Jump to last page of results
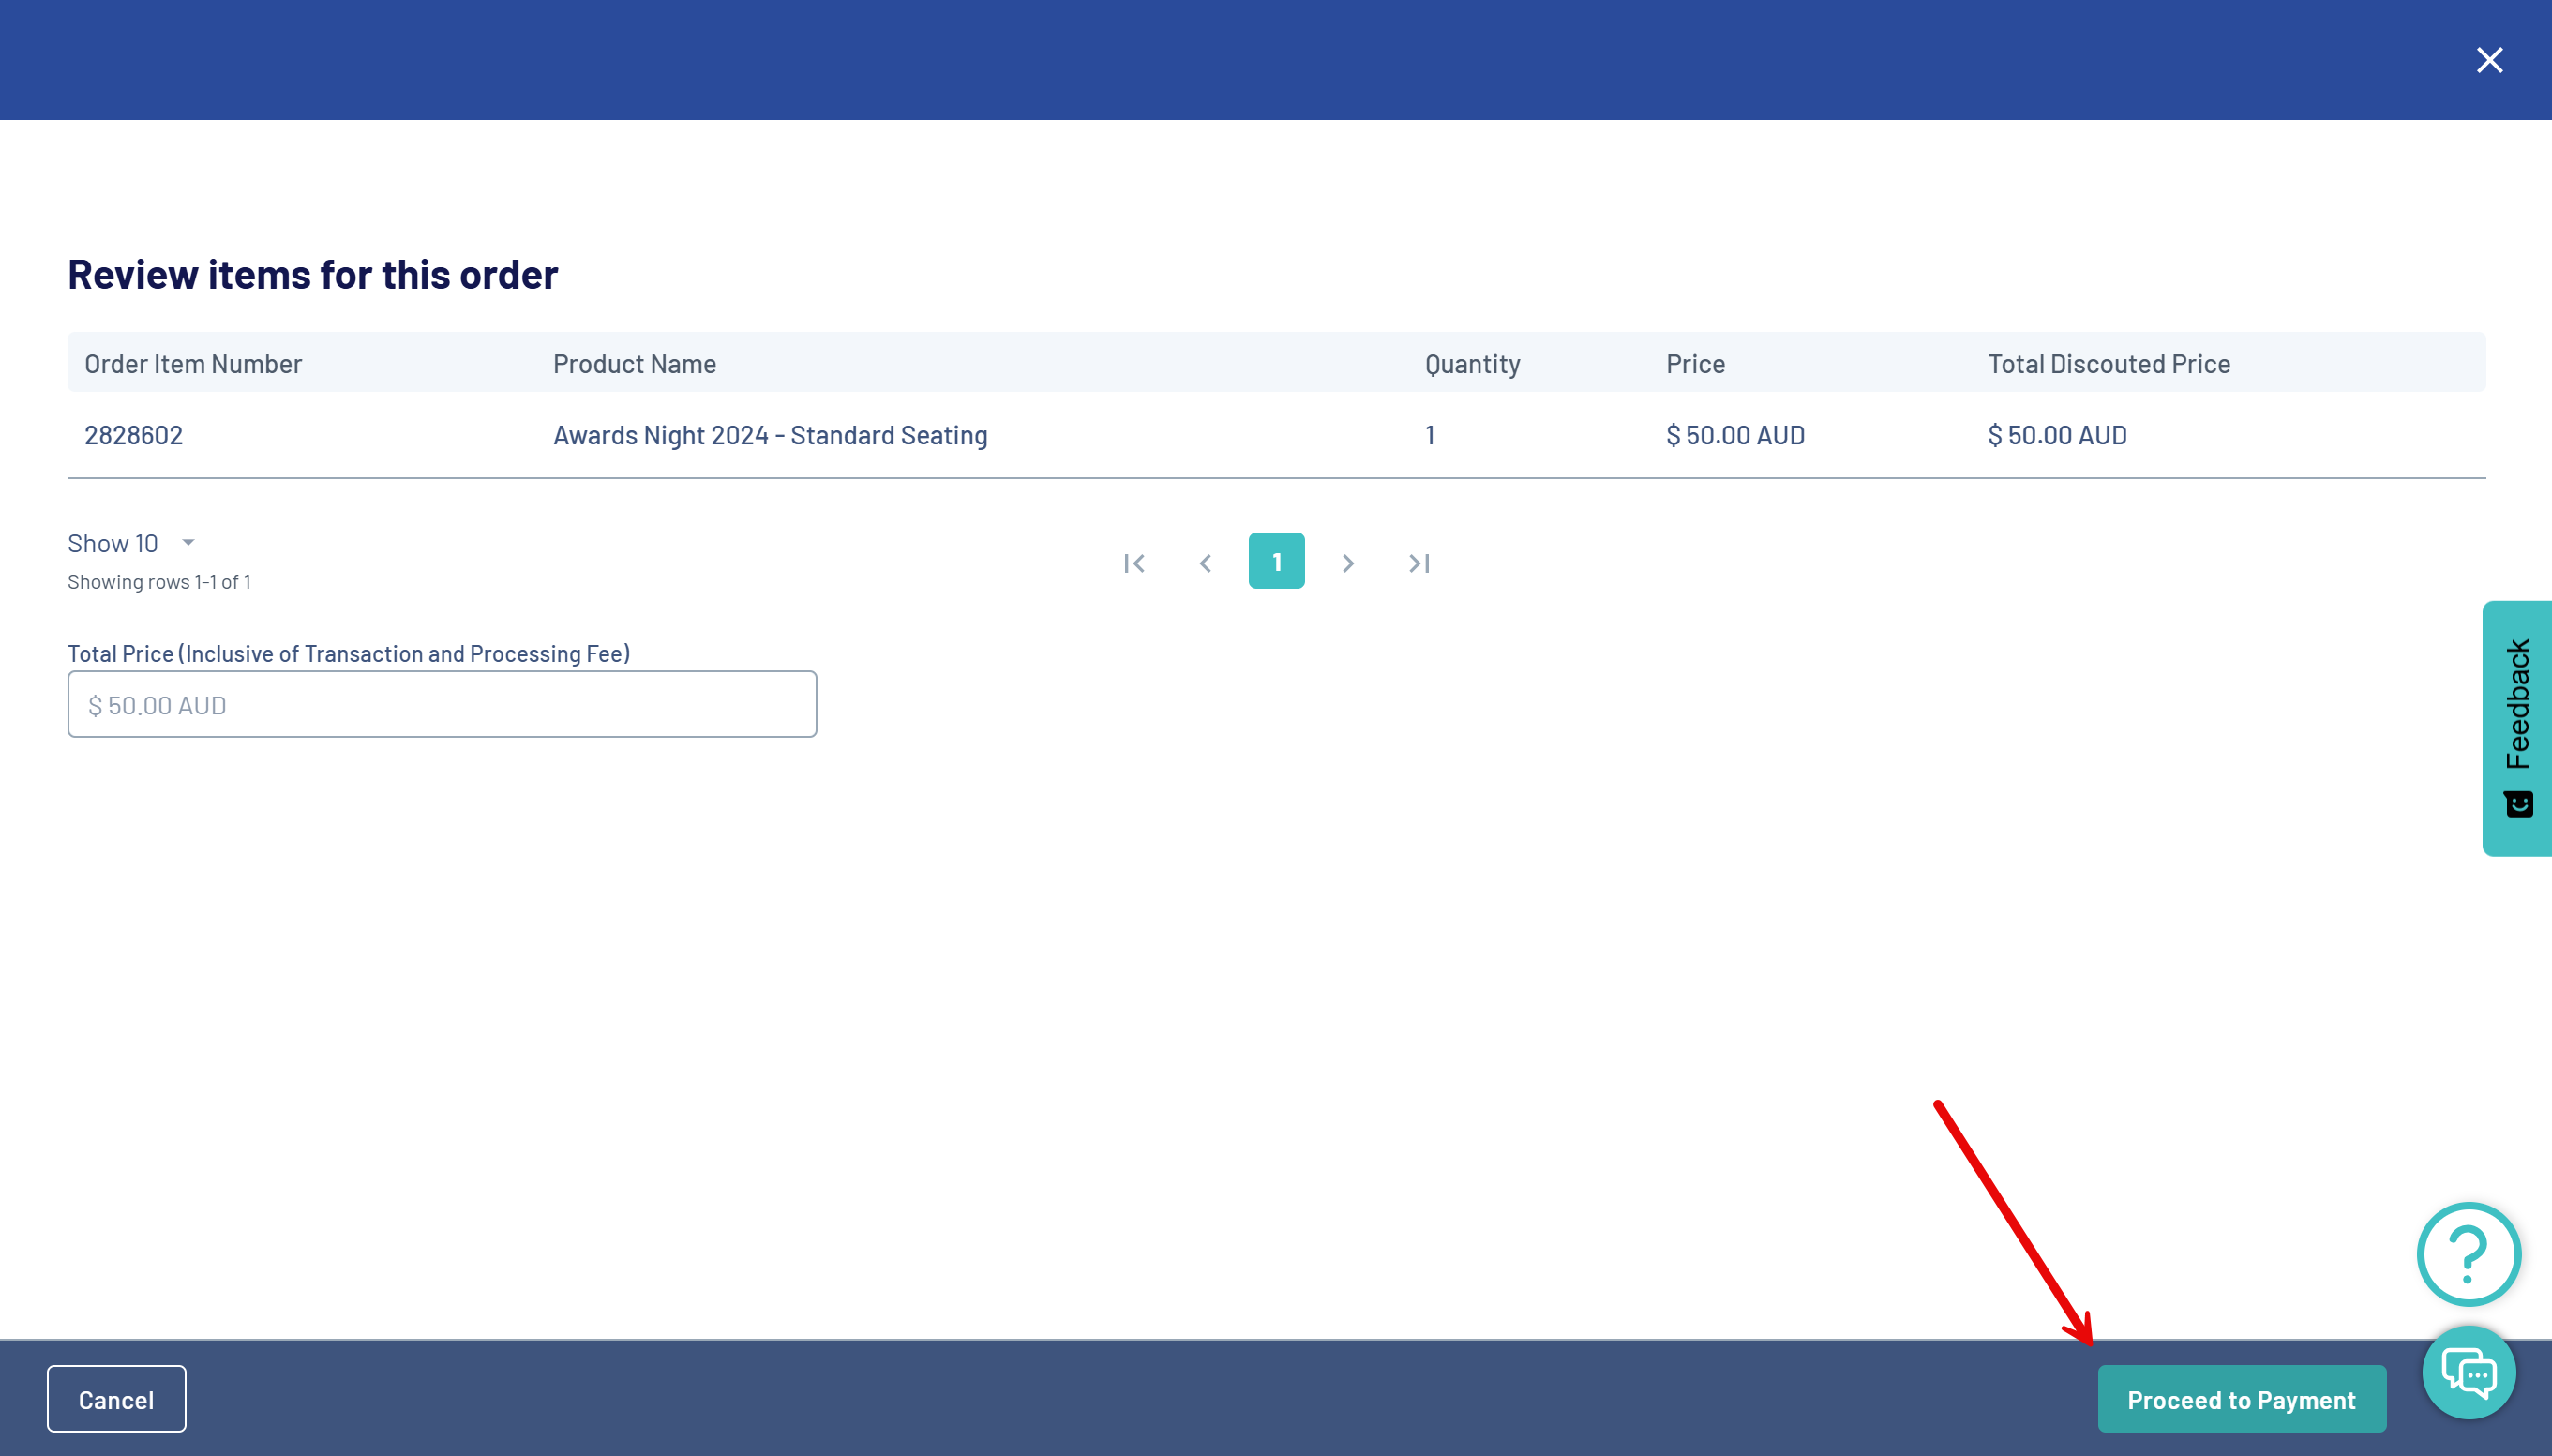2552x1456 pixels. (x=1418, y=563)
